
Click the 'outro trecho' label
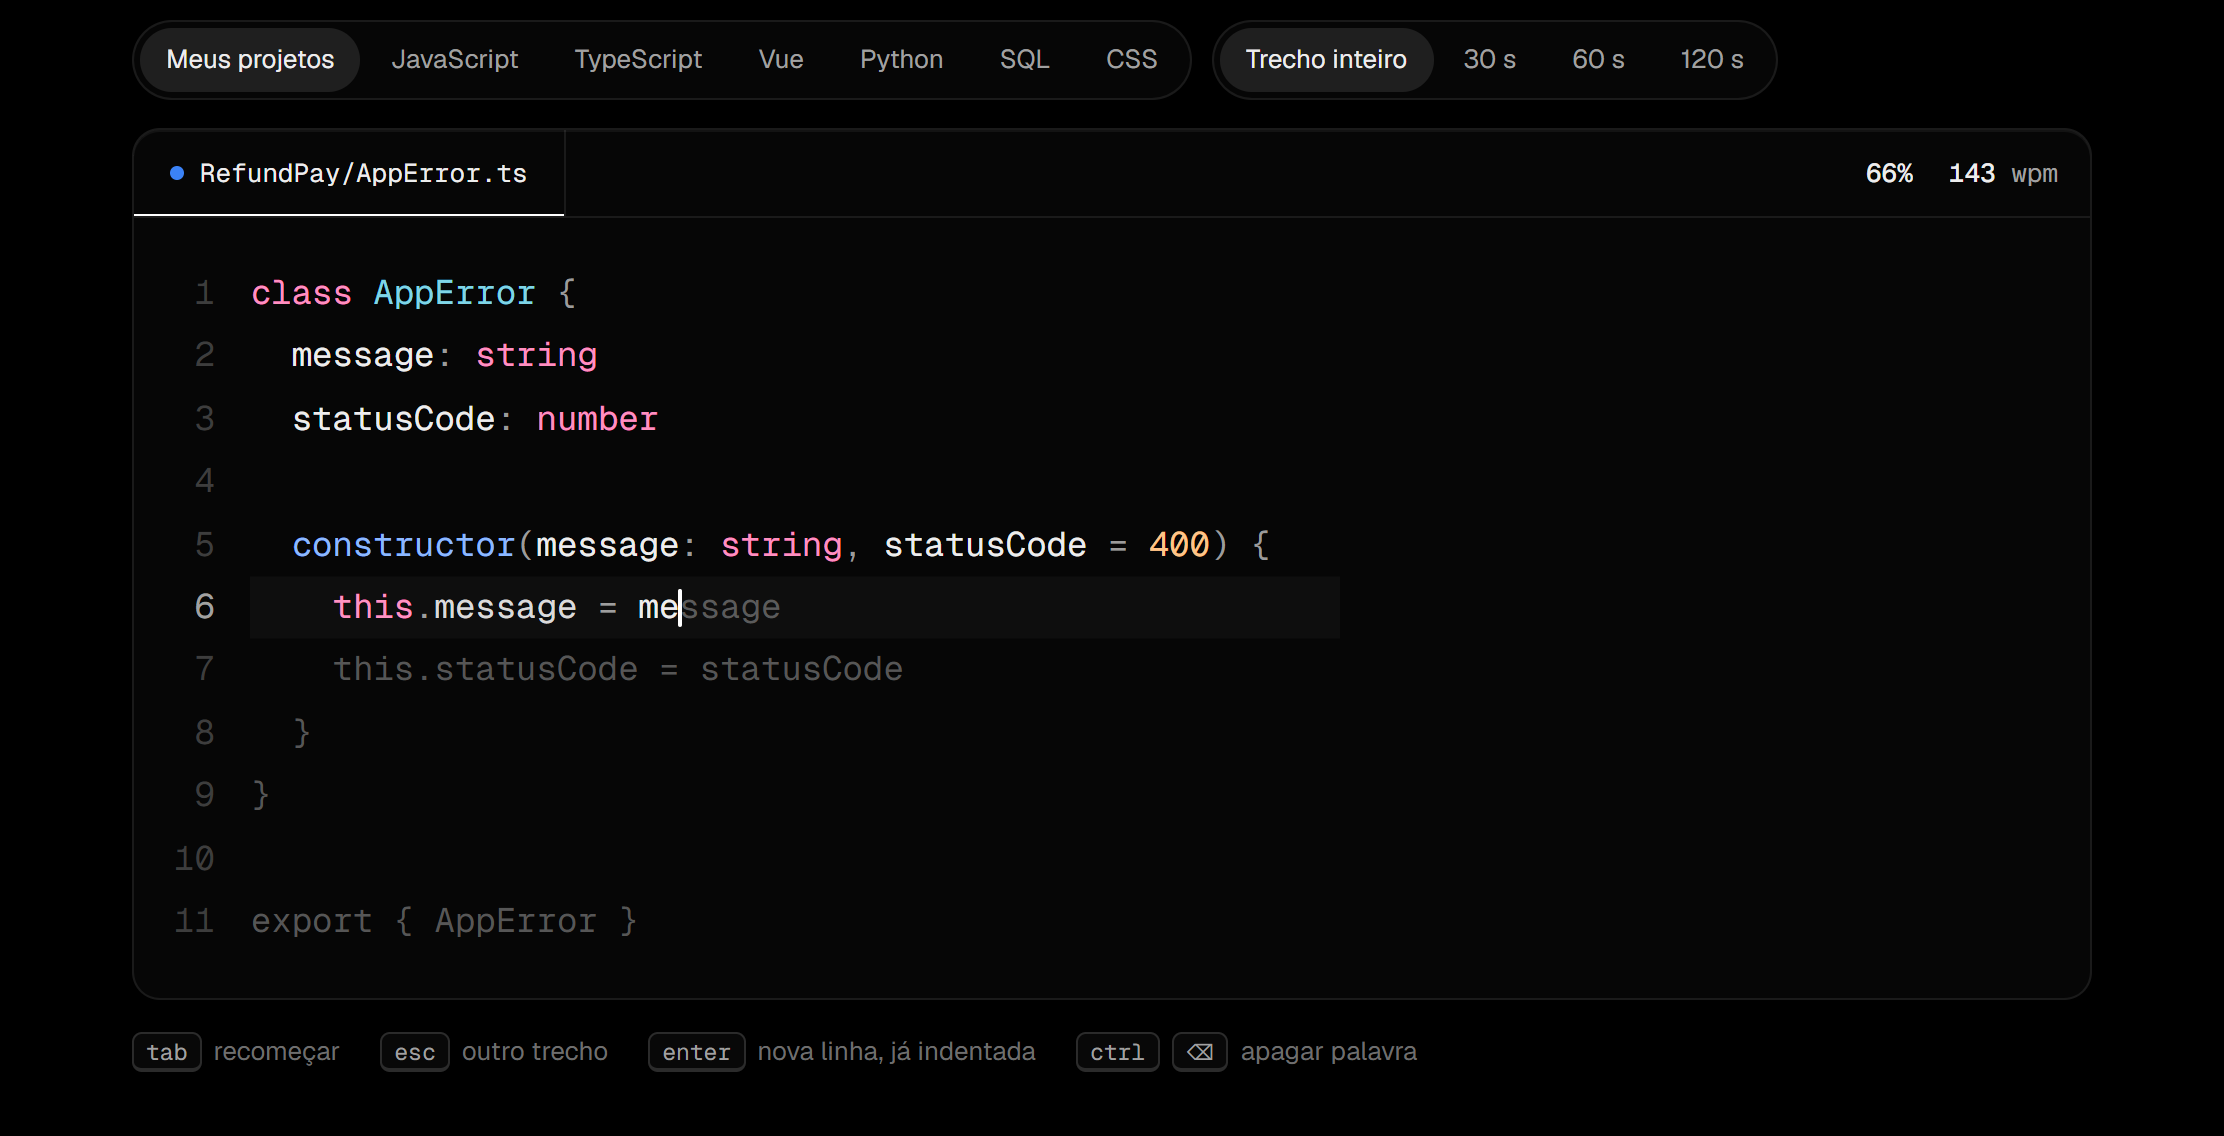coord(535,1052)
